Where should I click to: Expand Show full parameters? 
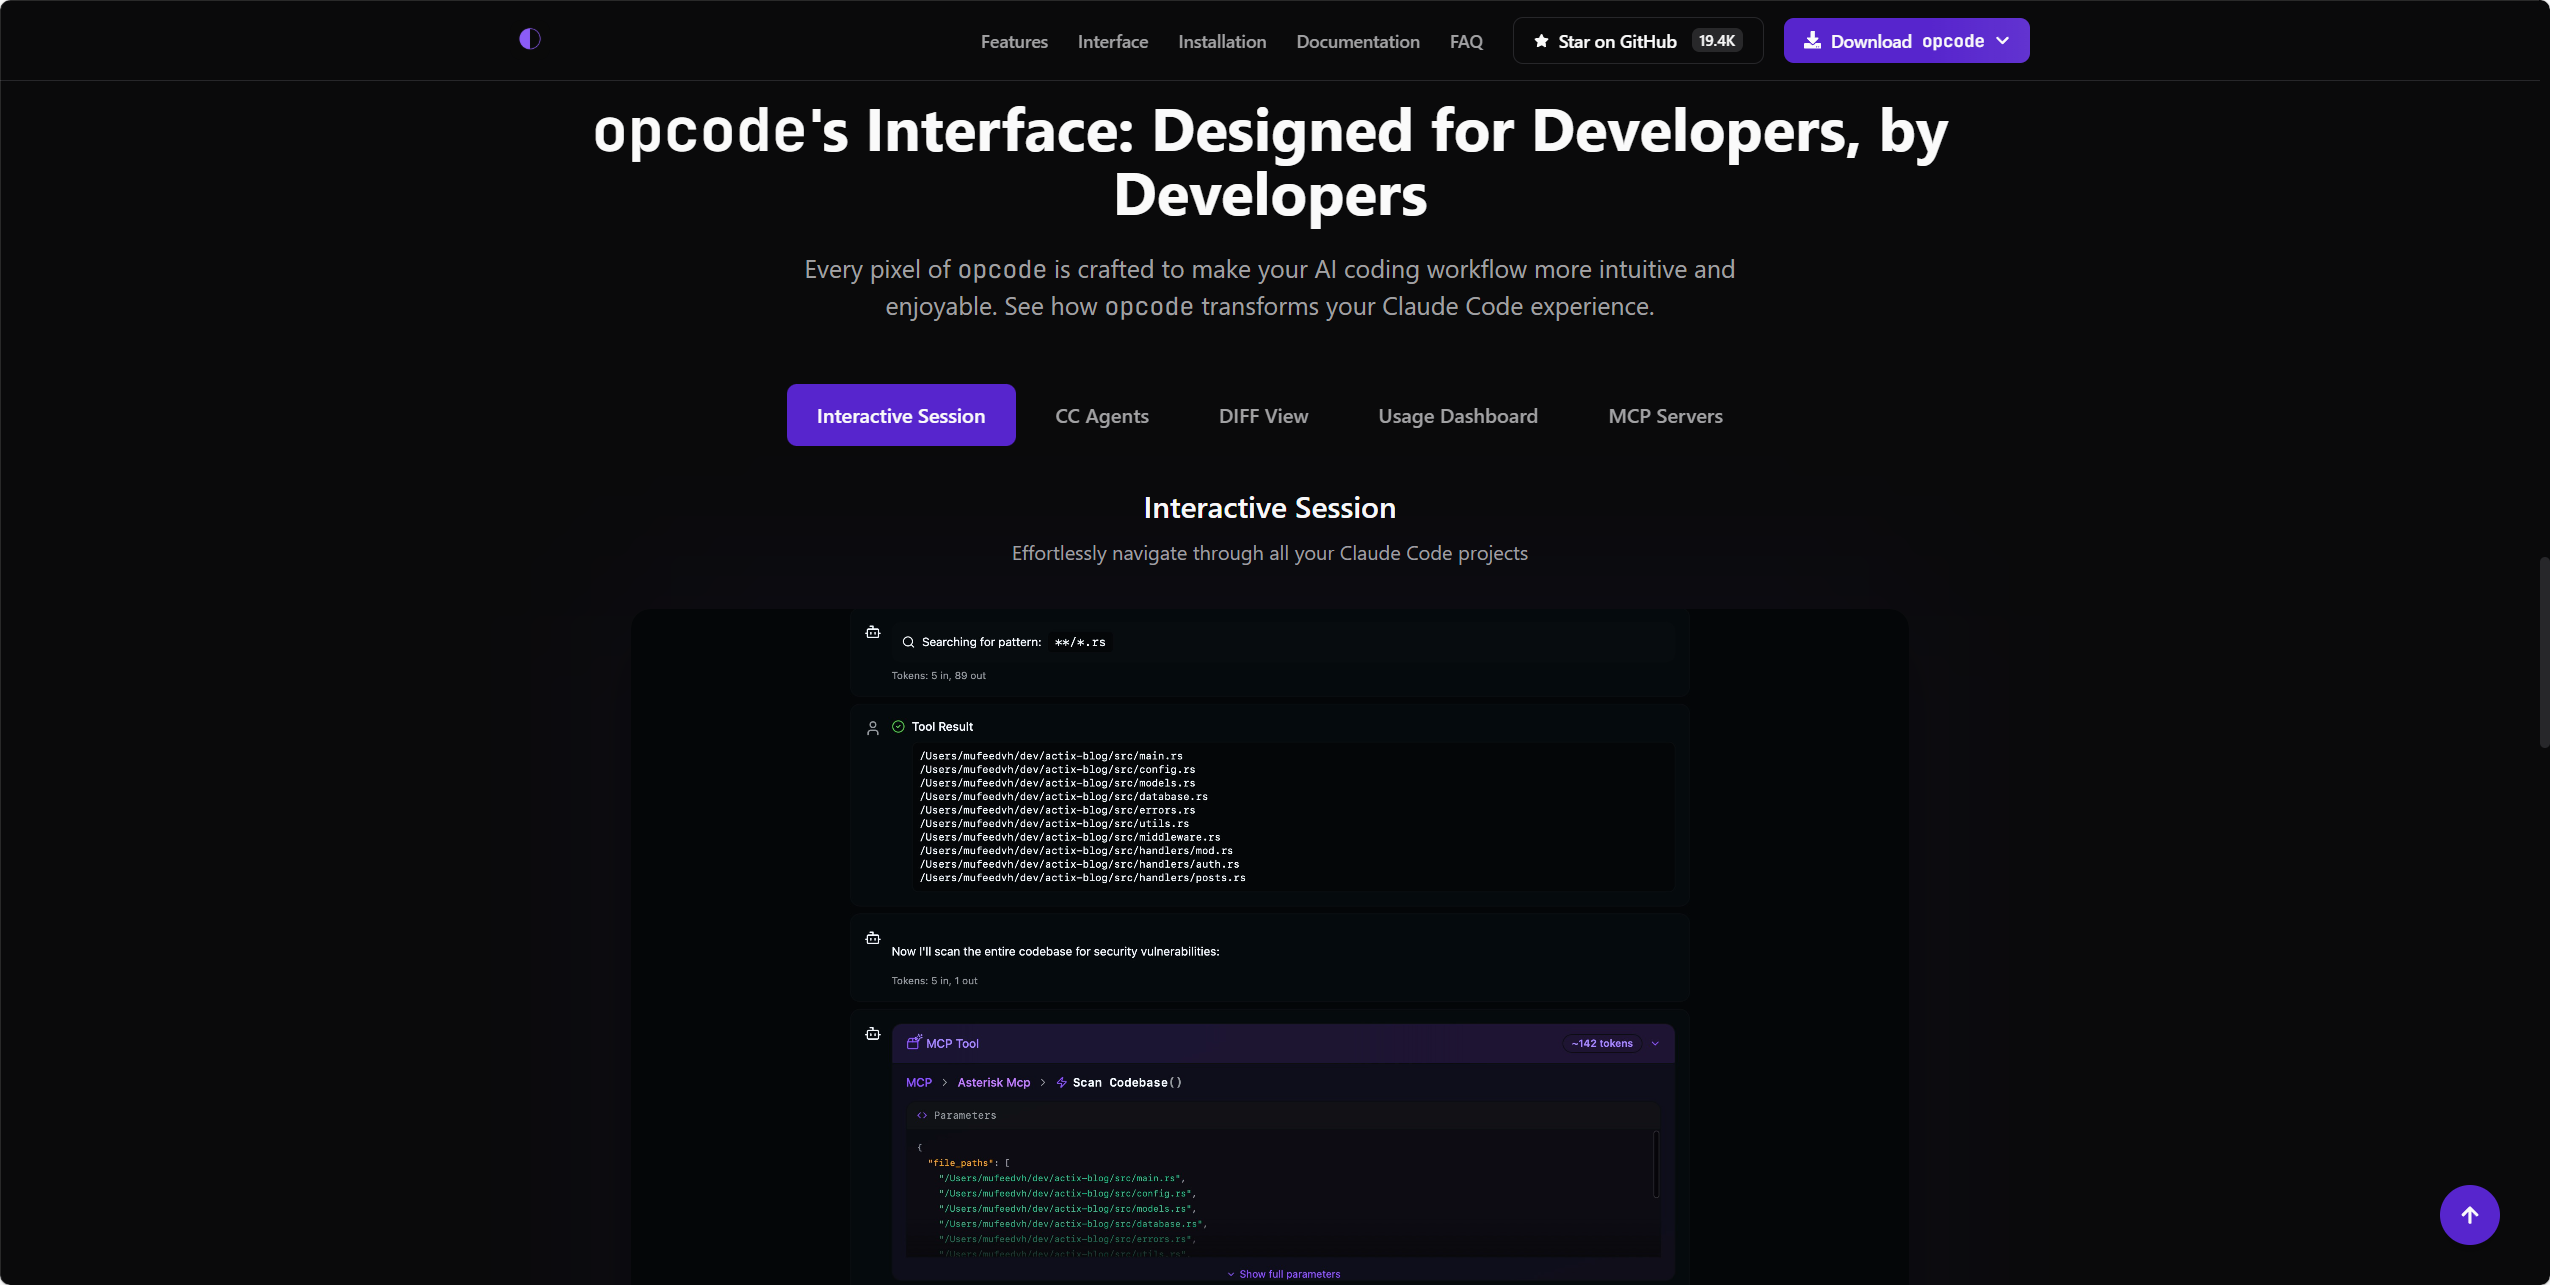1283,1274
